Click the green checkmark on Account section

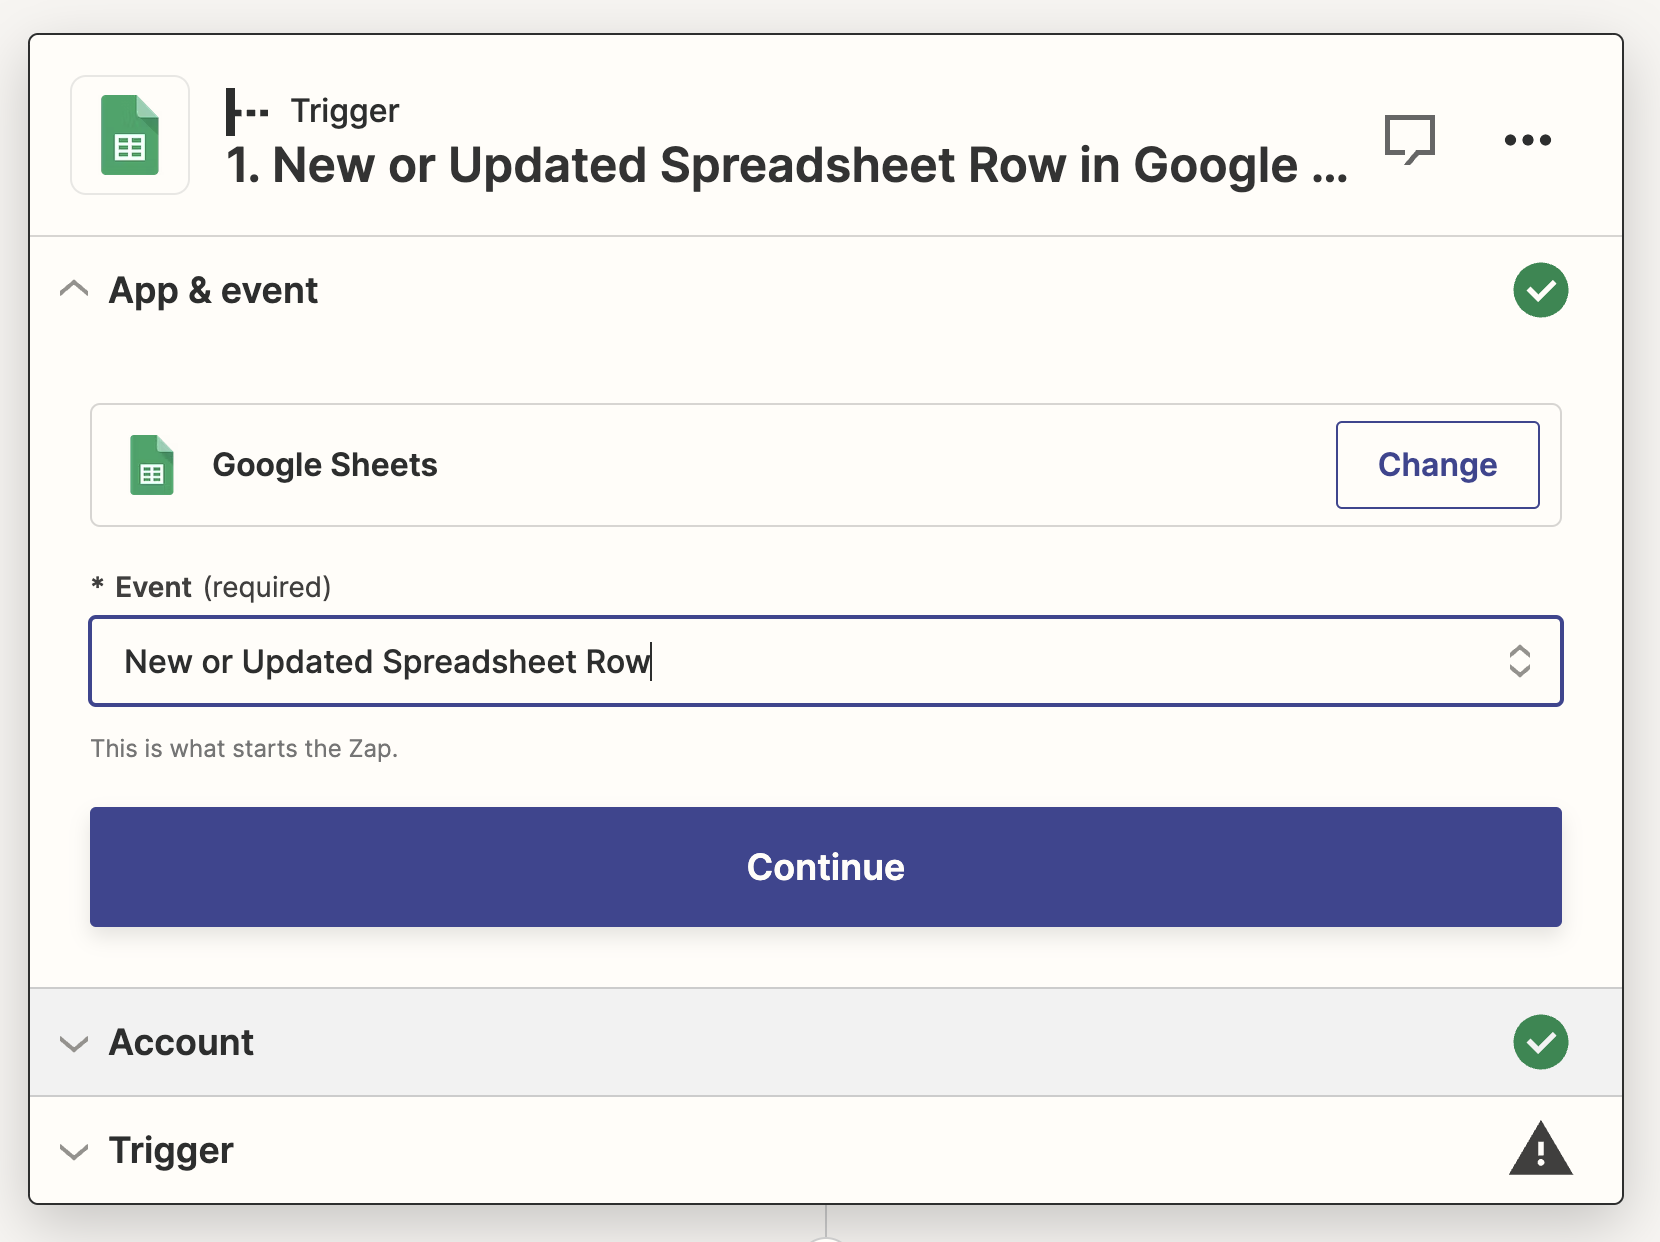[1541, 1042]
